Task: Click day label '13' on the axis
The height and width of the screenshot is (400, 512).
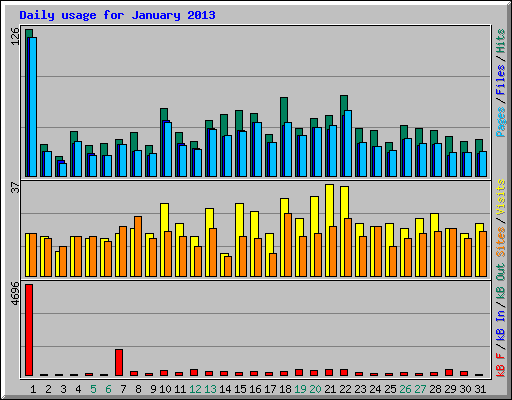Action: tap(210, 389)
